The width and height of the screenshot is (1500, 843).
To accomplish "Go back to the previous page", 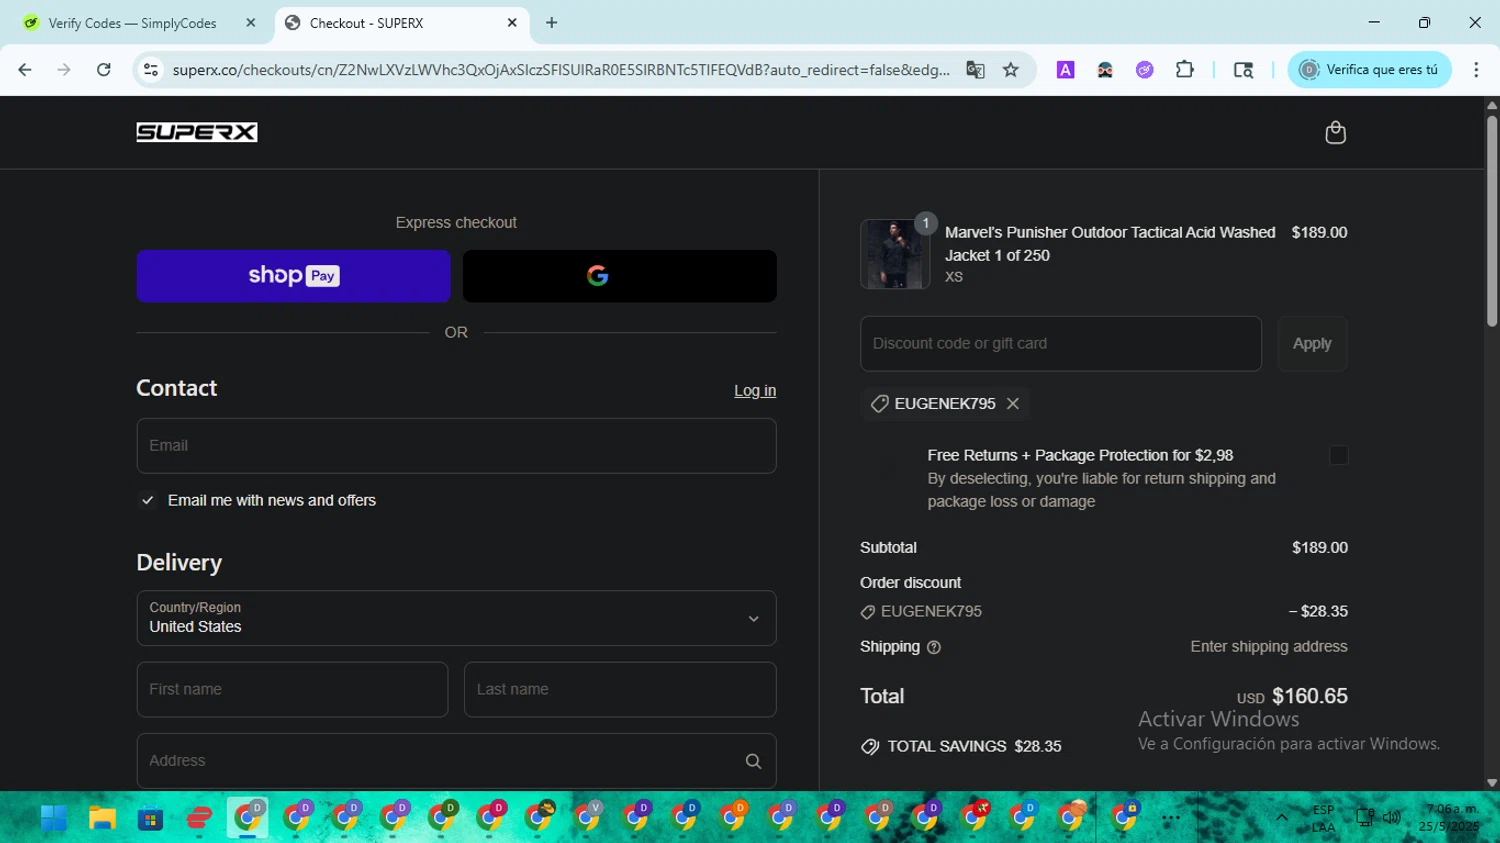I will 25,70.
